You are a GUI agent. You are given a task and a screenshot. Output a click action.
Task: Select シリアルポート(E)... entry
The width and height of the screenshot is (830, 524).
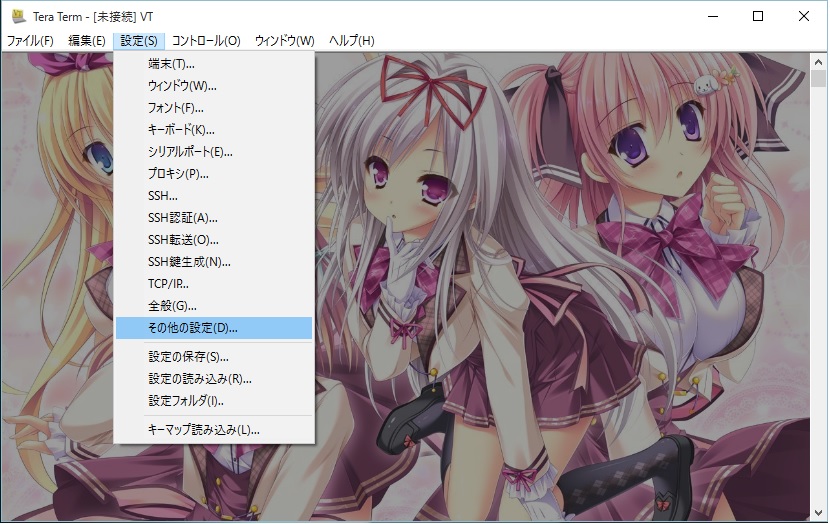point(214,152)
